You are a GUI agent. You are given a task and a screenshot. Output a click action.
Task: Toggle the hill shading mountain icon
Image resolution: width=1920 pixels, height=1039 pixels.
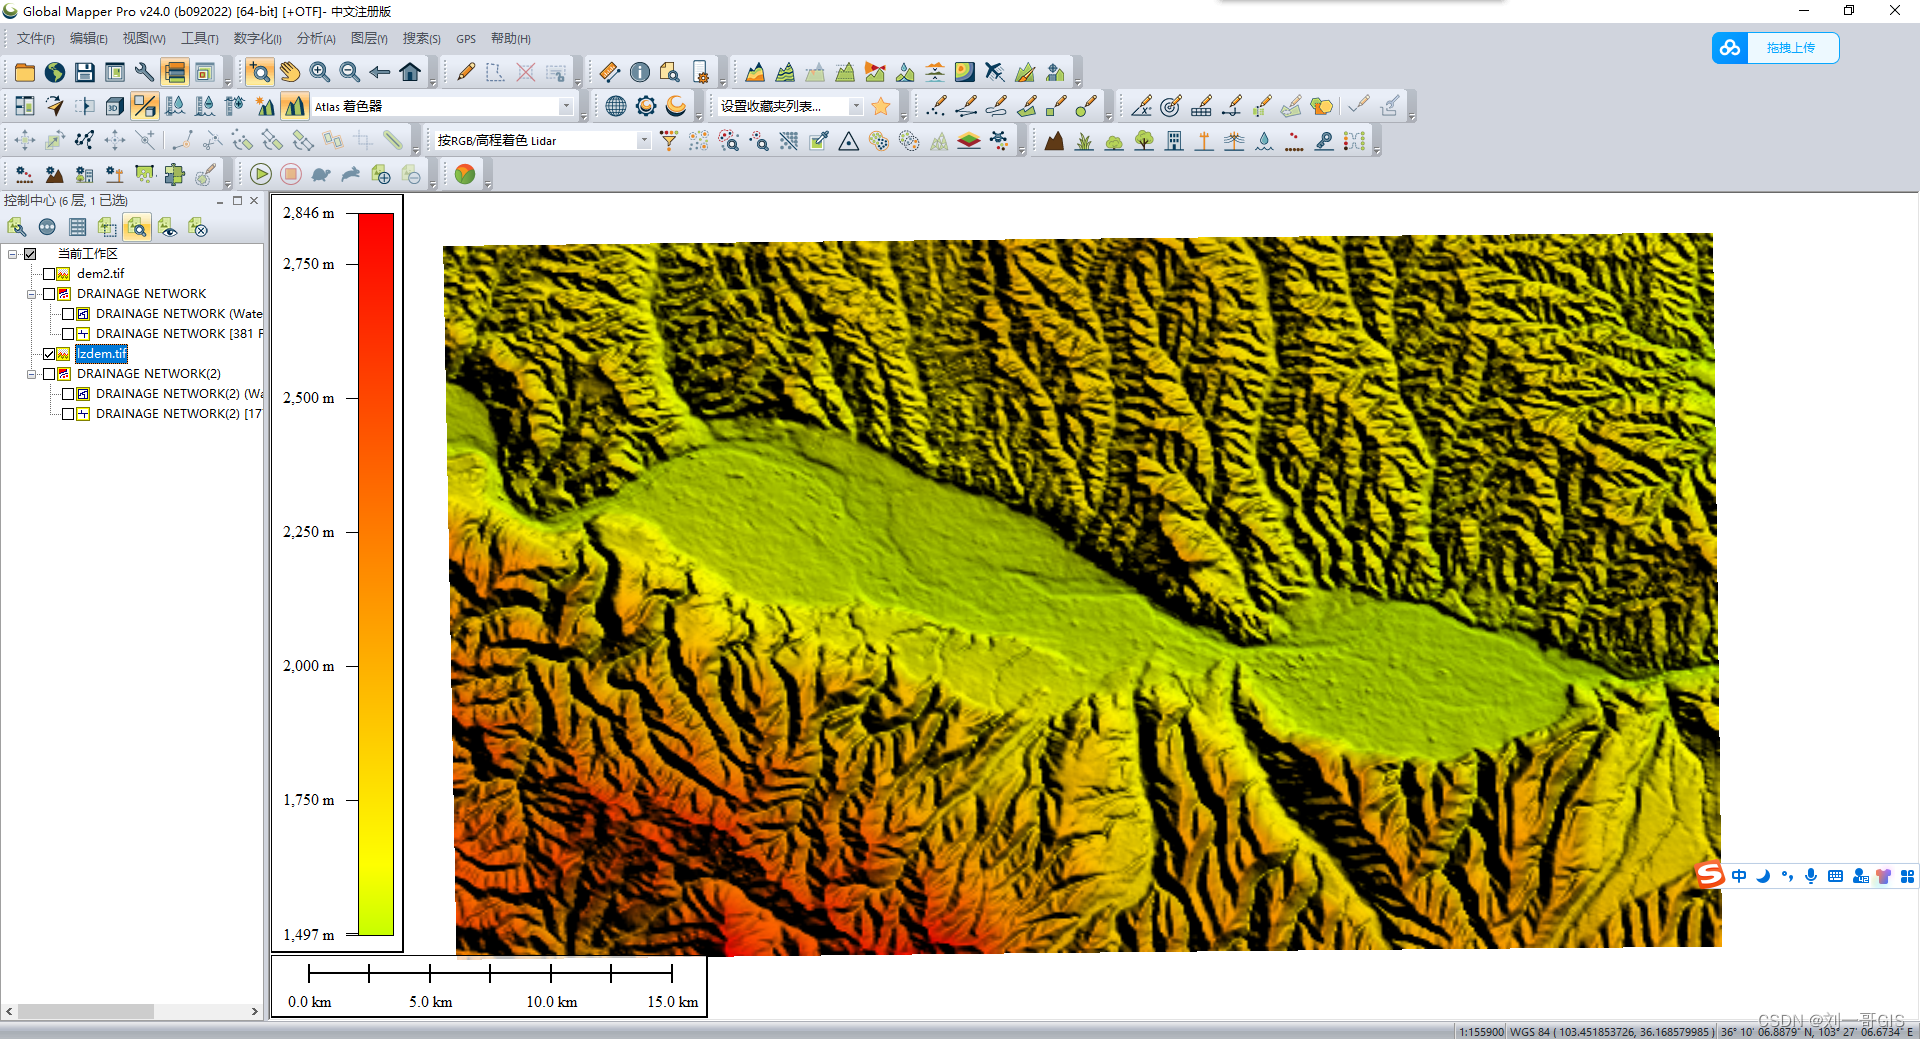[x=295, y=106]
